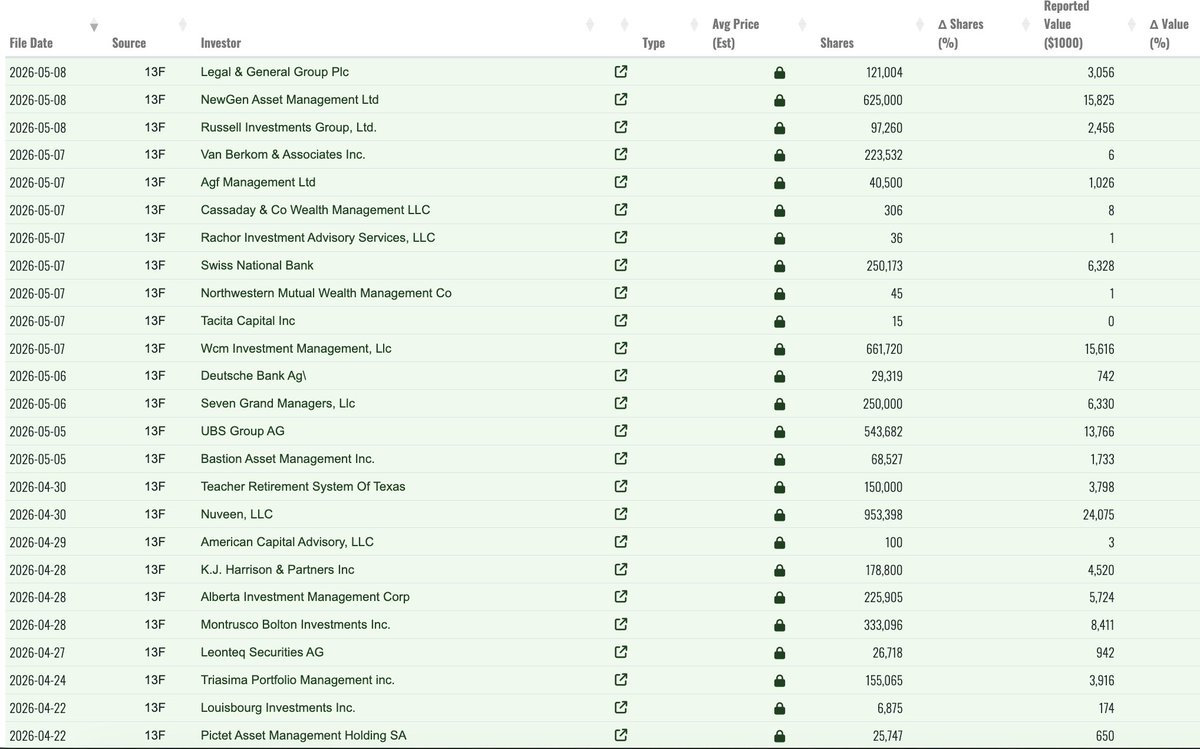
Task: Sort by File Date column header
Action: 31,43
